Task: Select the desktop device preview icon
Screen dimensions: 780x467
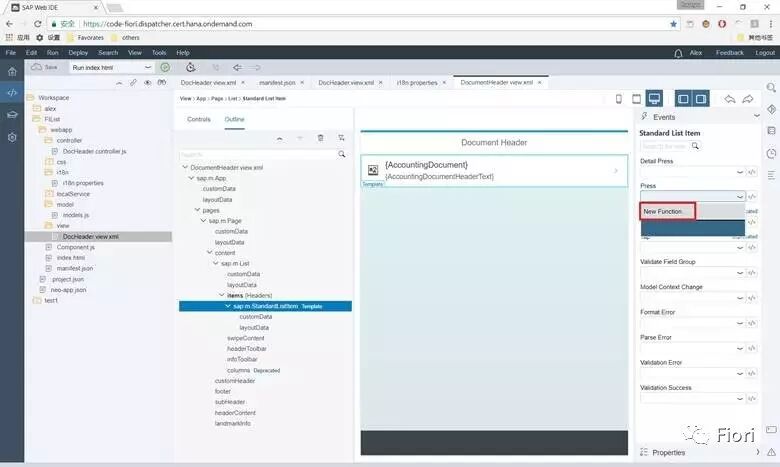Action: [x=654, y=98]
